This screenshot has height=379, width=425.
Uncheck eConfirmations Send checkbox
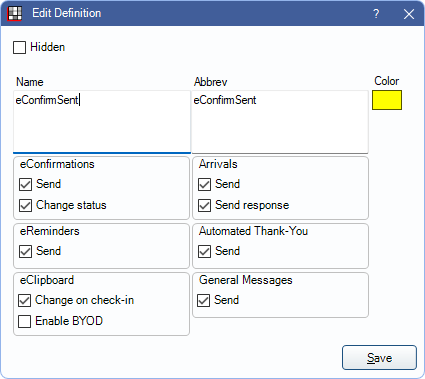click(25, 184)
